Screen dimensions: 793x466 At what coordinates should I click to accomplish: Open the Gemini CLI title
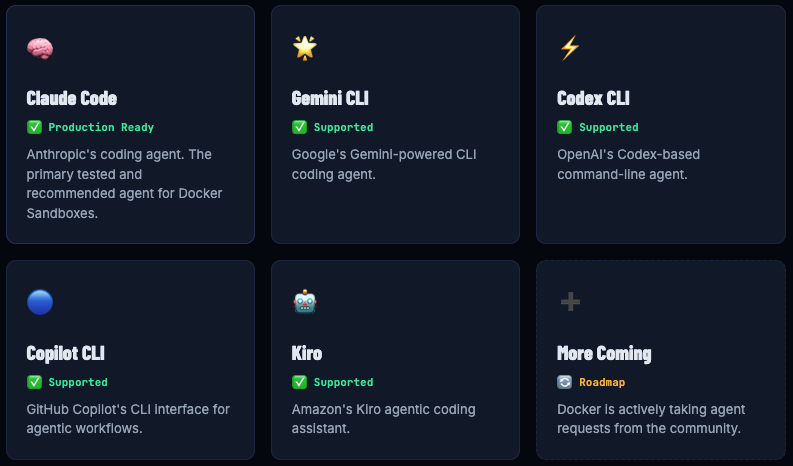pyautogui.click(x=330, y=98)
